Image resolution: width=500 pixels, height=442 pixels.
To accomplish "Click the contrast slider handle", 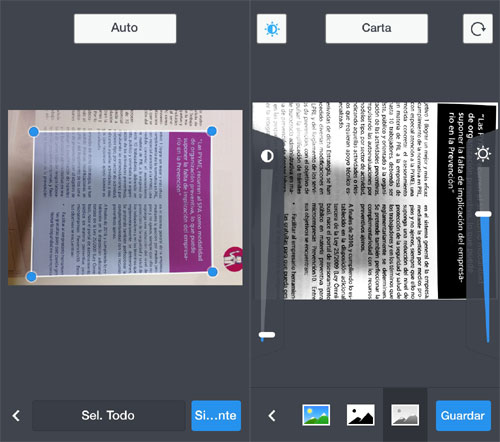I will tap(267, 335).
